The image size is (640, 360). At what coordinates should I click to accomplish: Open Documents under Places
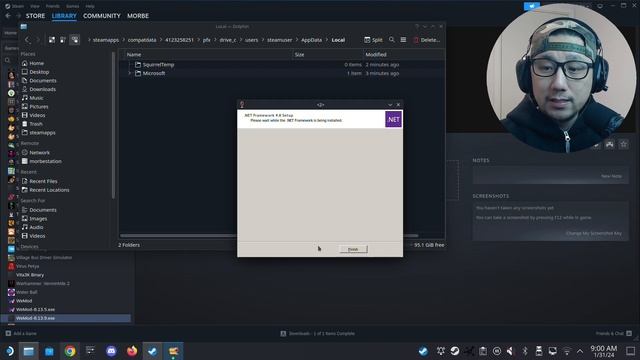click(39, 80)
